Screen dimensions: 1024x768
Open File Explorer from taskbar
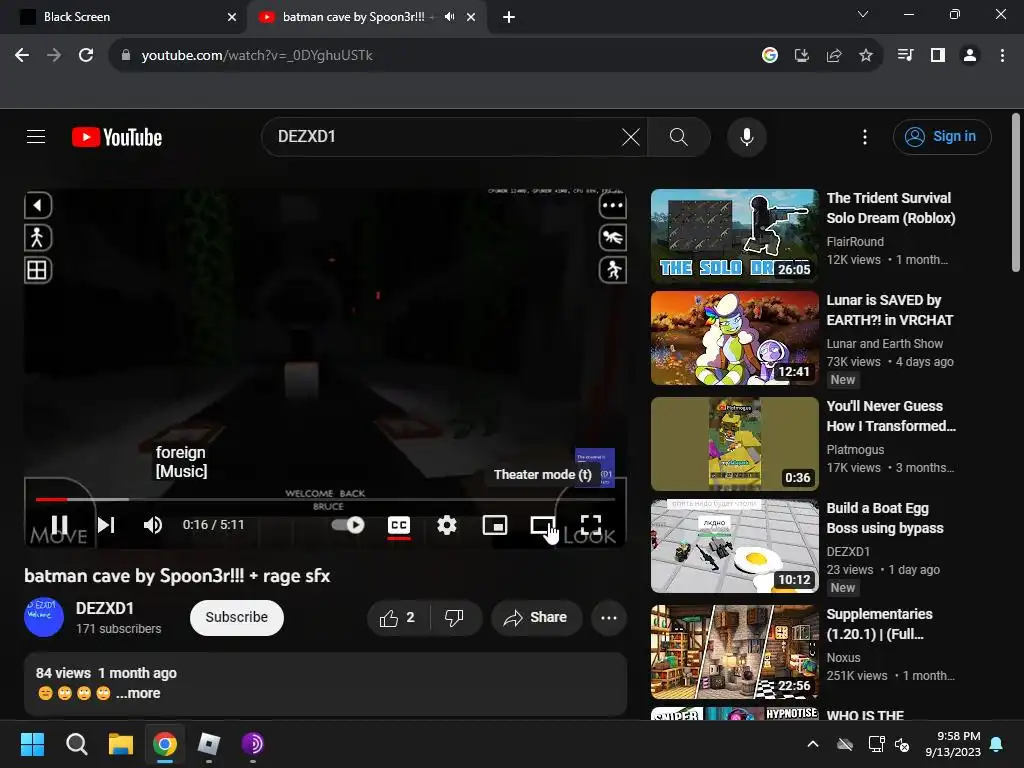pyautogui.click(x=121, y=744)
